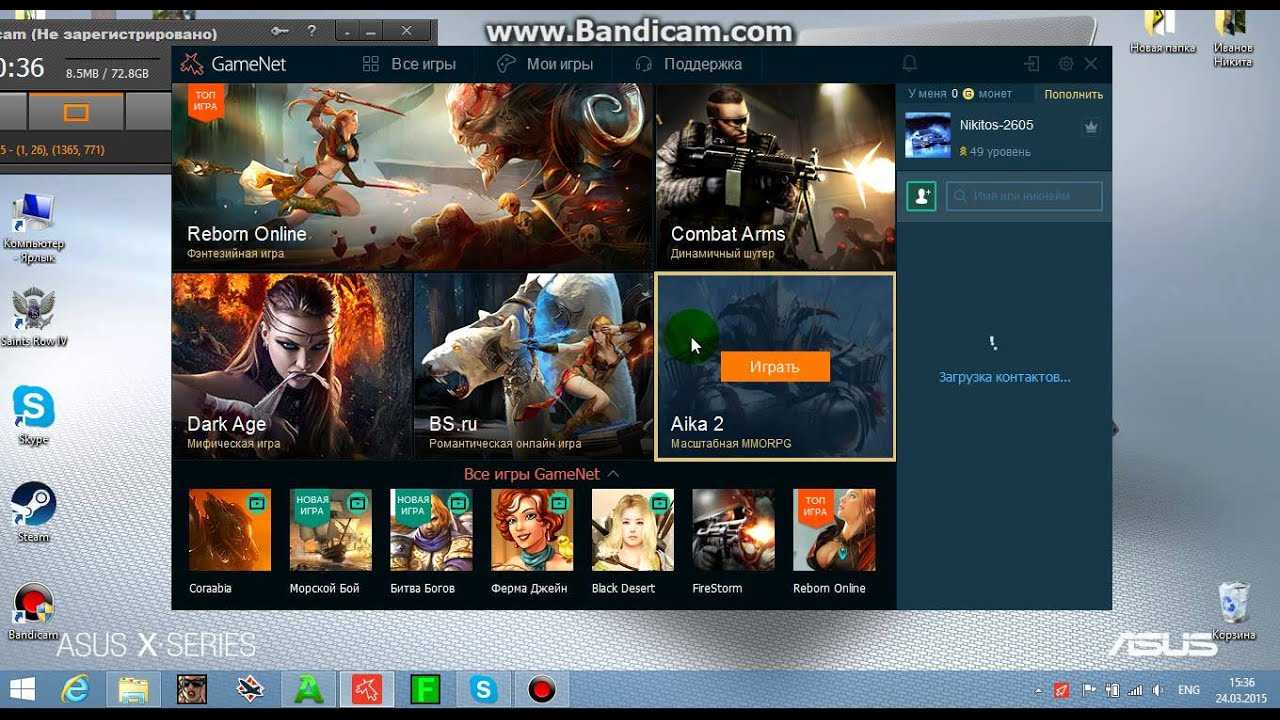Open the Combat Arms banner
This screenshot has width=1280, height=720.
pos(775,177)
